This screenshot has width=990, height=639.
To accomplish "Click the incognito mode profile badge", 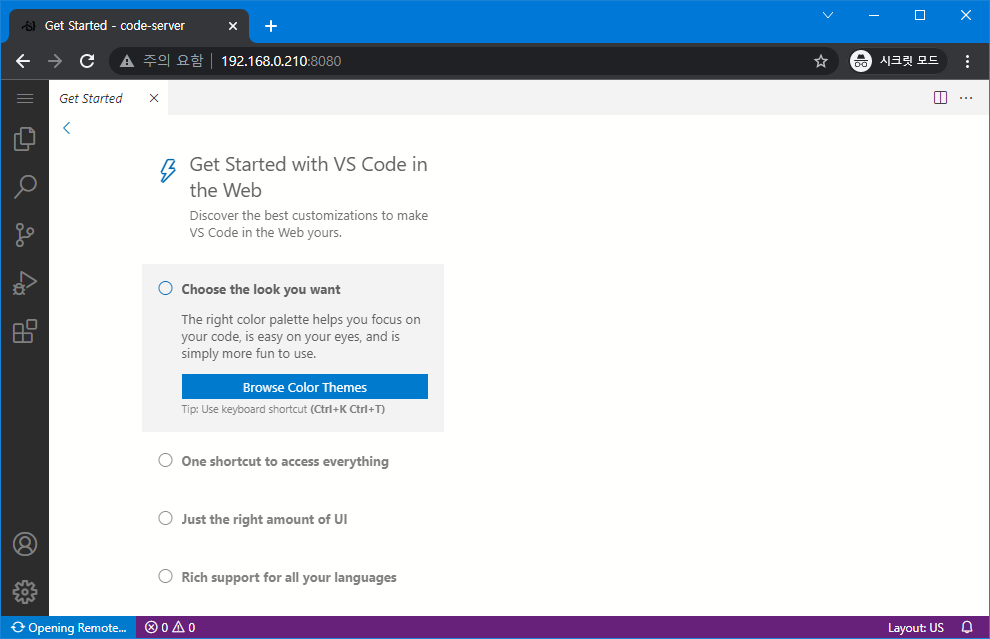I will tap(897, 61).
